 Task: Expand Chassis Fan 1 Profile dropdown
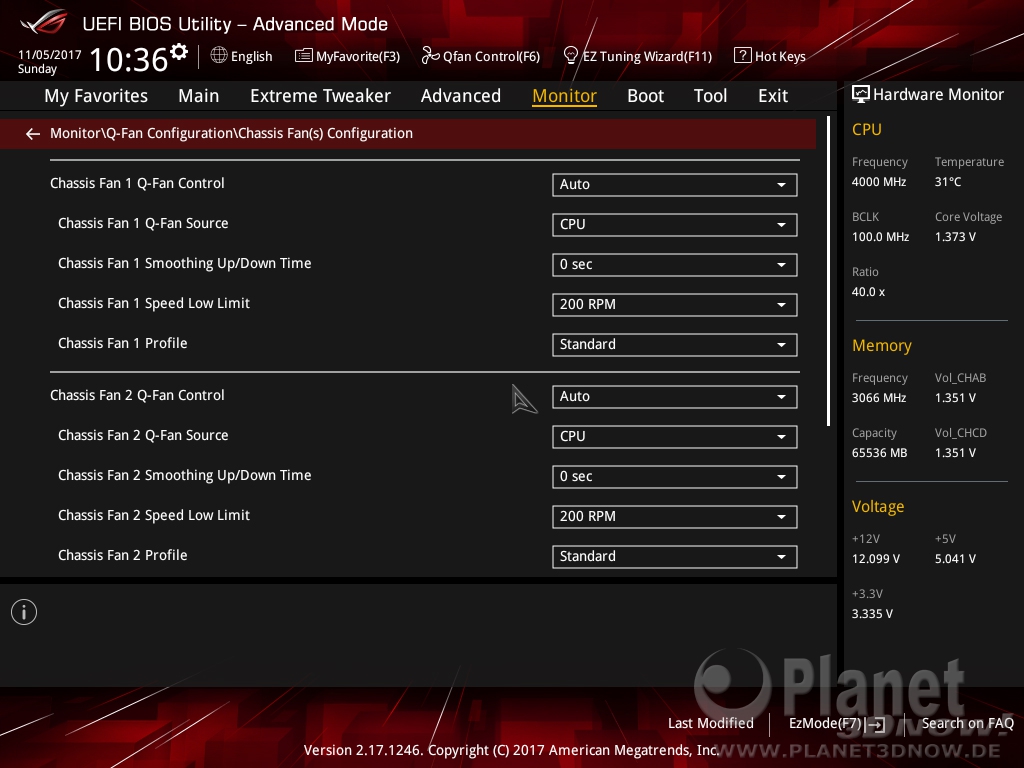tap(675, 345)
